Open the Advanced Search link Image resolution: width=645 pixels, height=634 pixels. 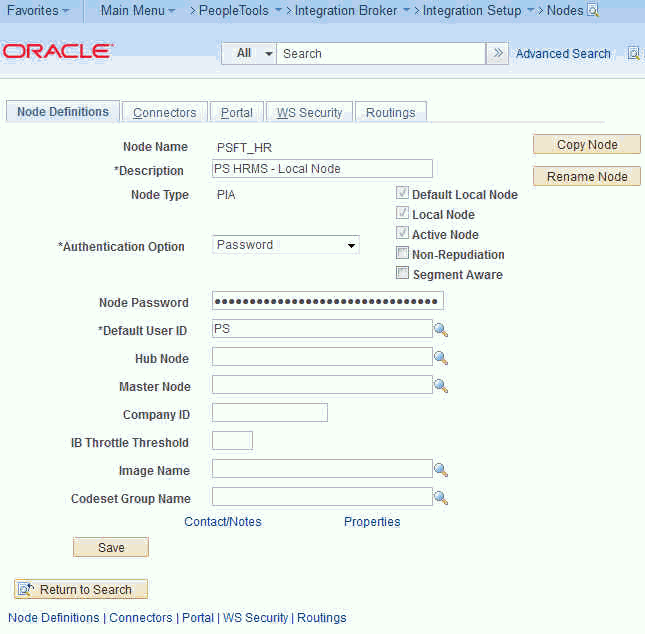[563, 53]
